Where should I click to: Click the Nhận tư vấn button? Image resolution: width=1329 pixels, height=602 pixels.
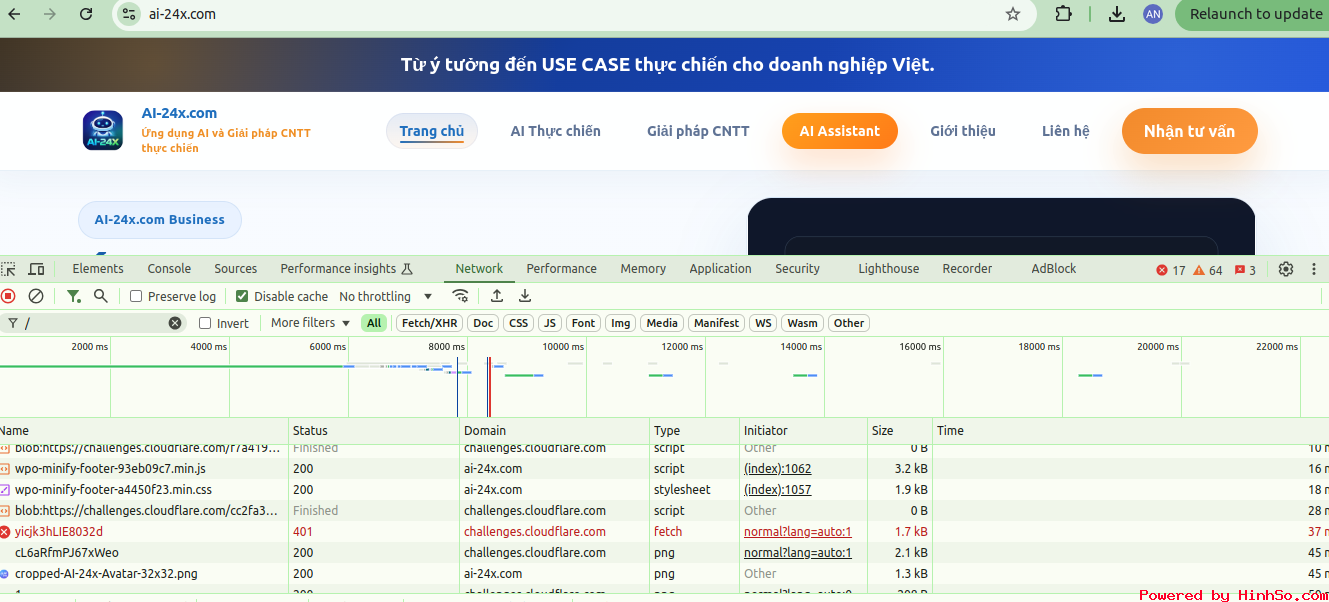pos(1189,131)
